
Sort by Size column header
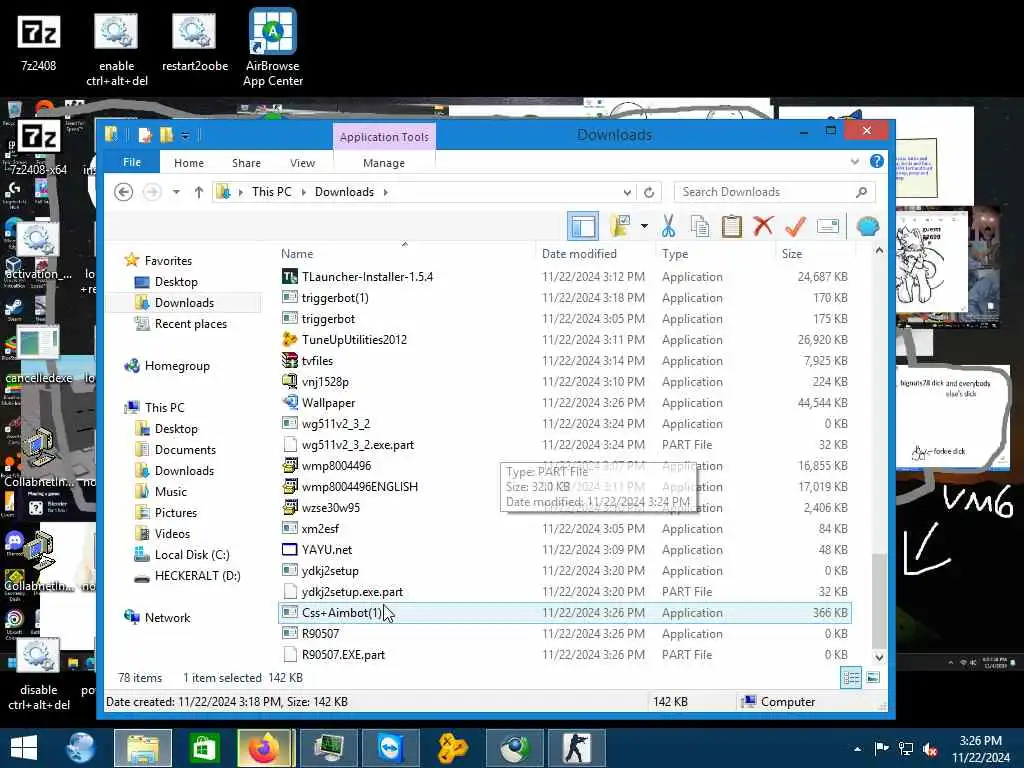tap(815, 254)
